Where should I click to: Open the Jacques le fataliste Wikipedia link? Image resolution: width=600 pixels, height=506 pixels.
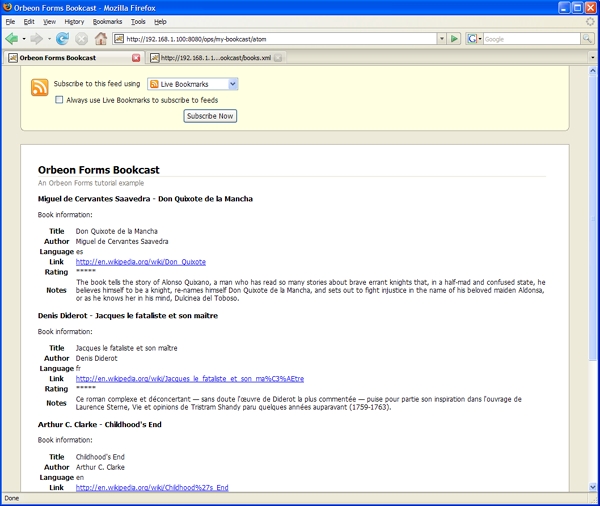pos(189,379)
